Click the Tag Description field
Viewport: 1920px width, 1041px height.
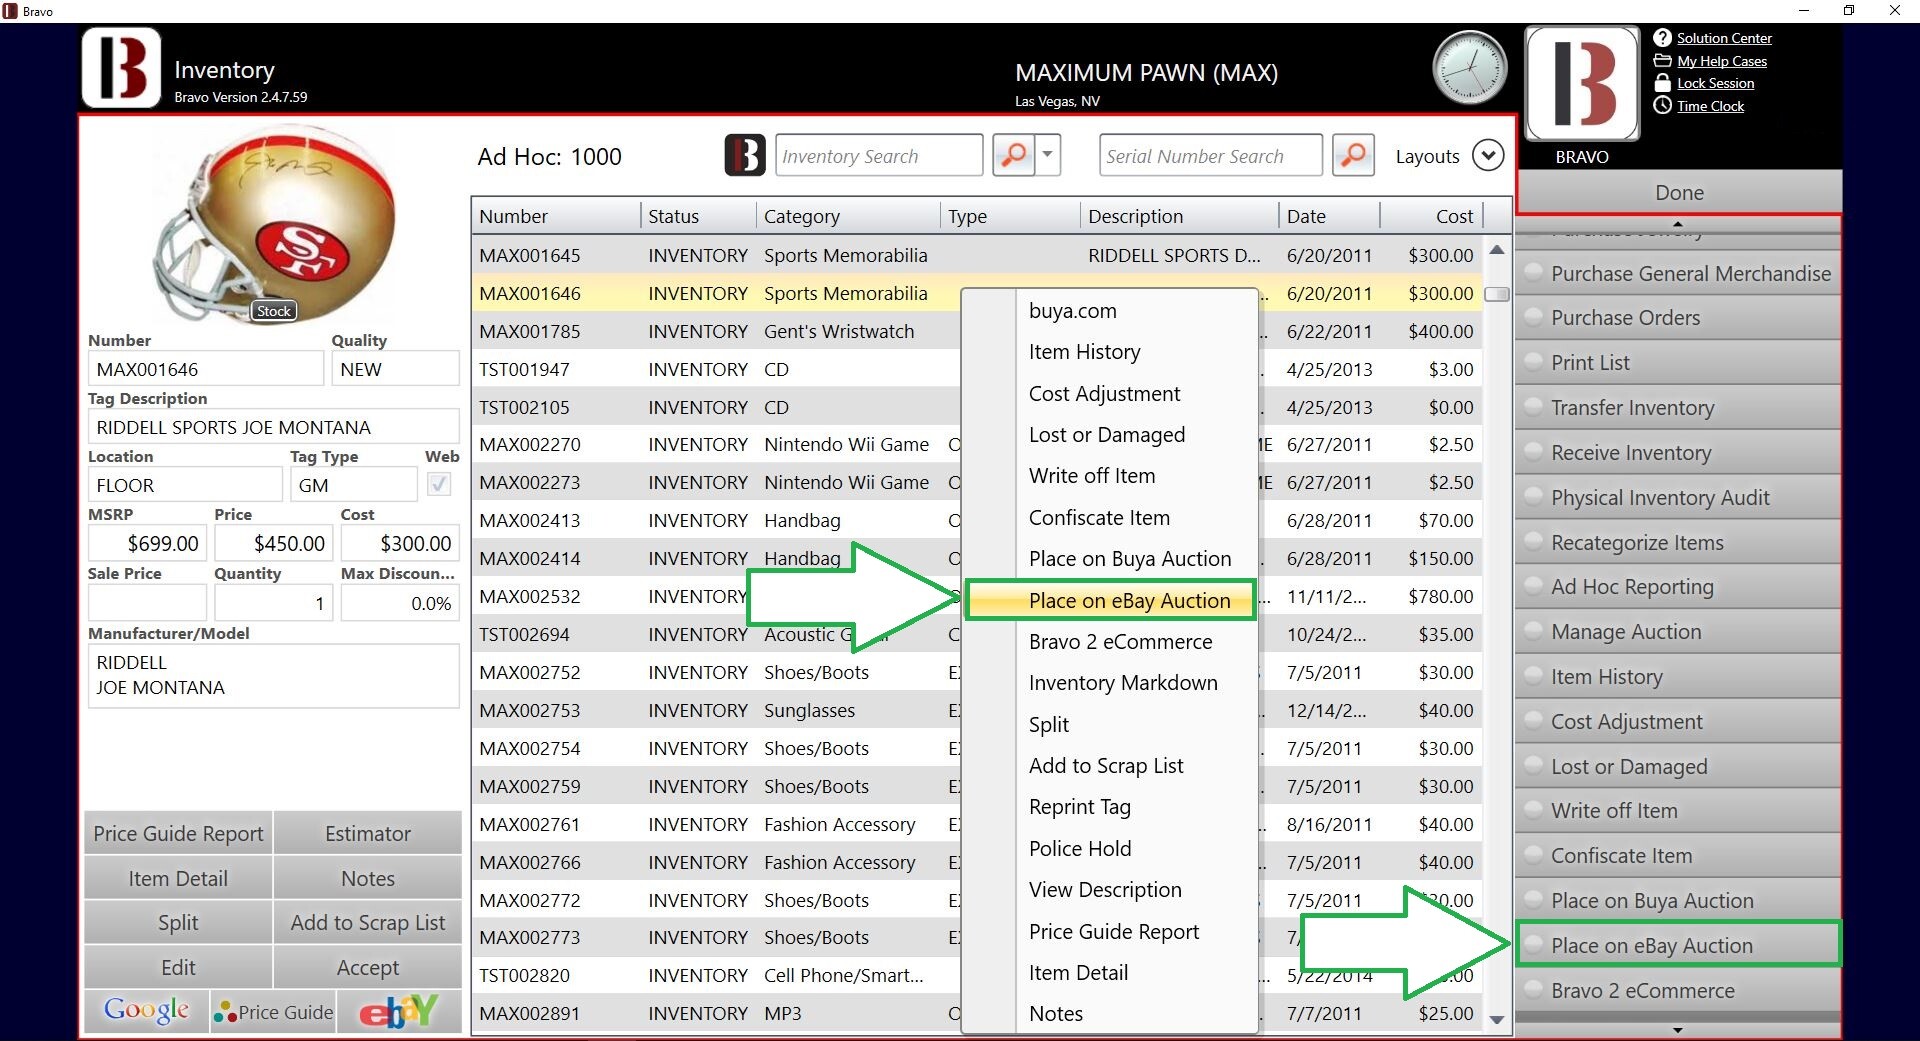[x=273, y=427]
